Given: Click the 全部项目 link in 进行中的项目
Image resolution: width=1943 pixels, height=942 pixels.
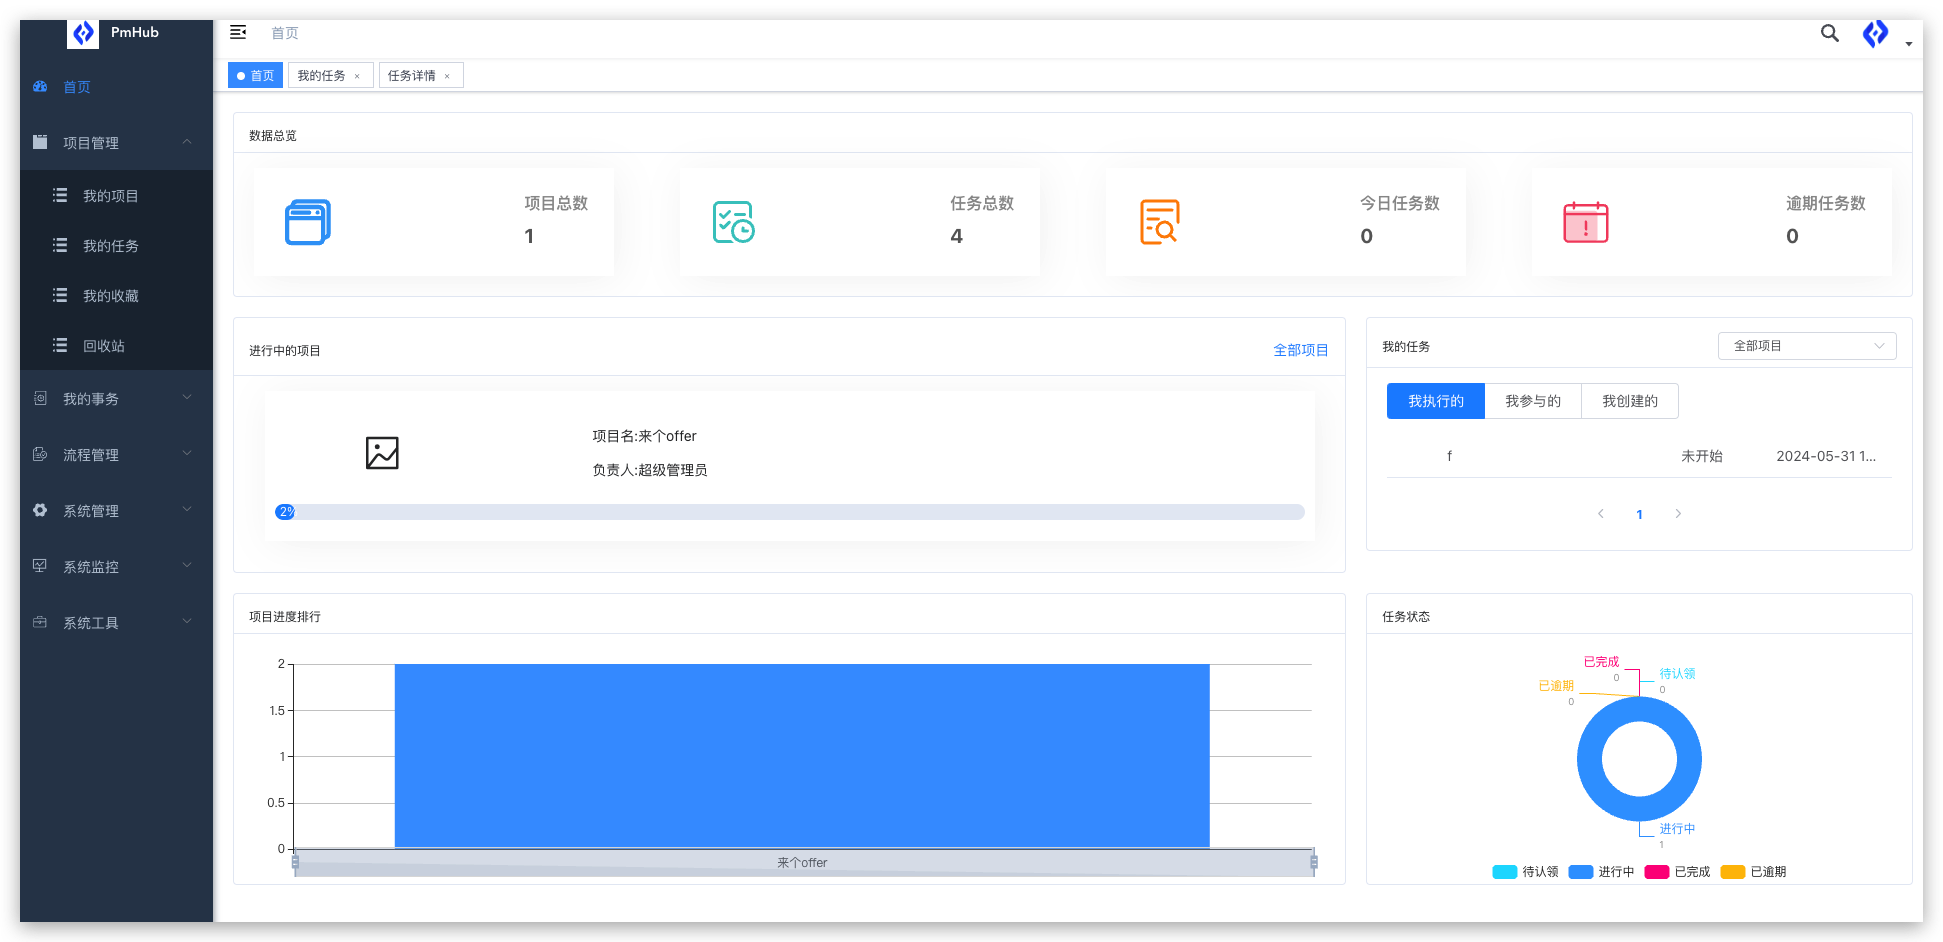Looking at the screenshot, I should [x=1300, y=350].
